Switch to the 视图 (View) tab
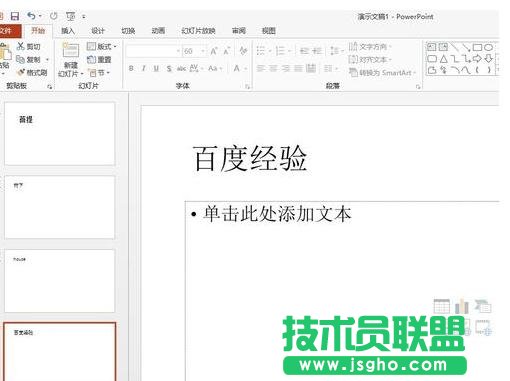 [269, 31]
